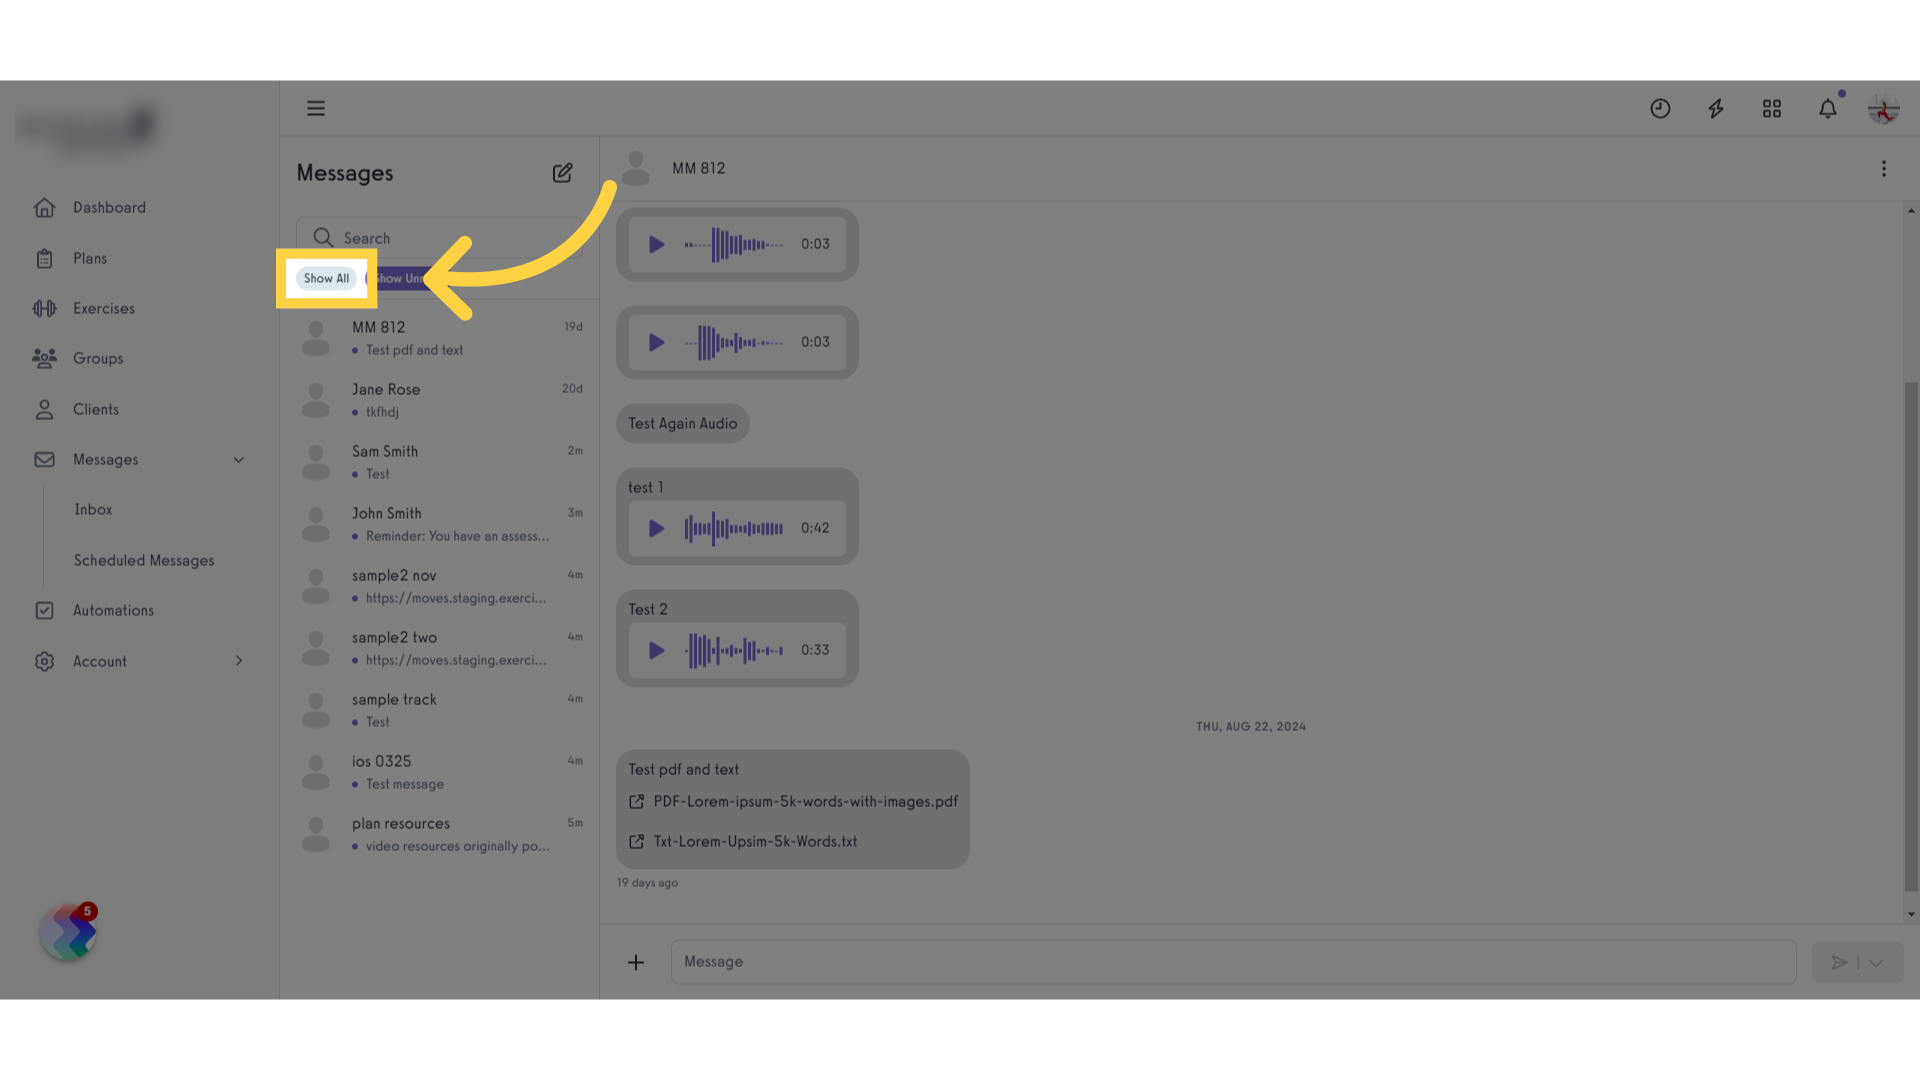1920x1080 pixels.
Task: Click the scrollbar down arrow in chat
Action: pyautogui.click(x=1911, y=914)
